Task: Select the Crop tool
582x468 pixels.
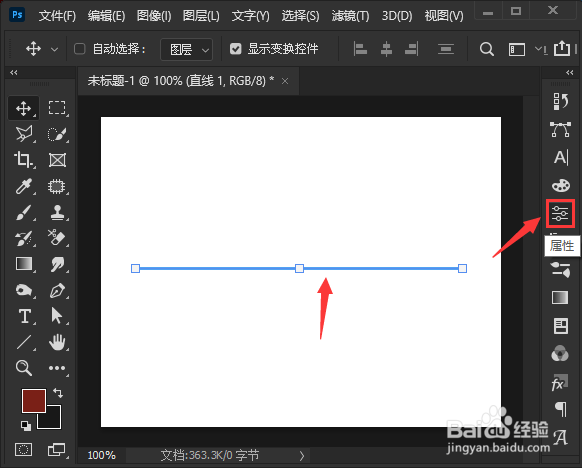Action: point(23,160)
